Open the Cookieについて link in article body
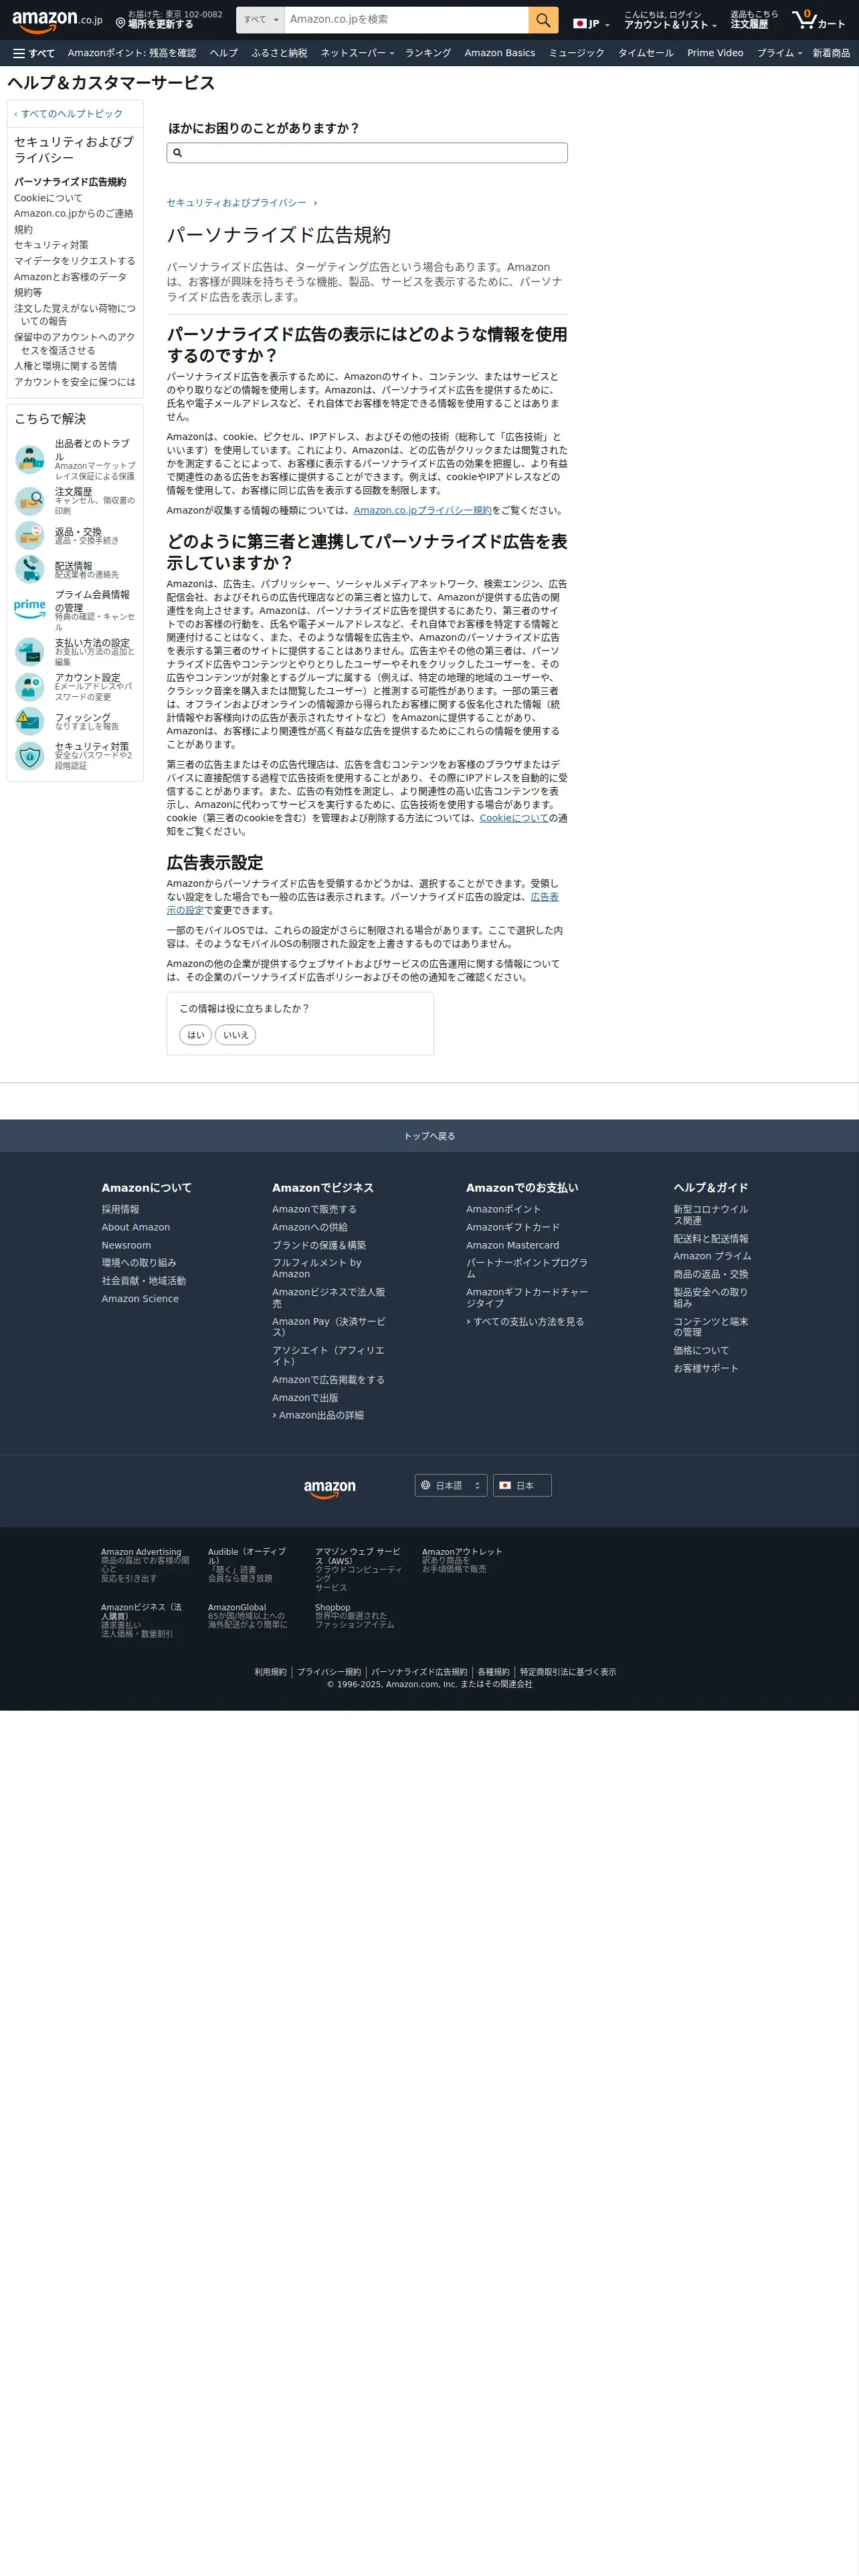This screenshot has height=2576, width=859. pyautogui.click(x=514, y=818)
